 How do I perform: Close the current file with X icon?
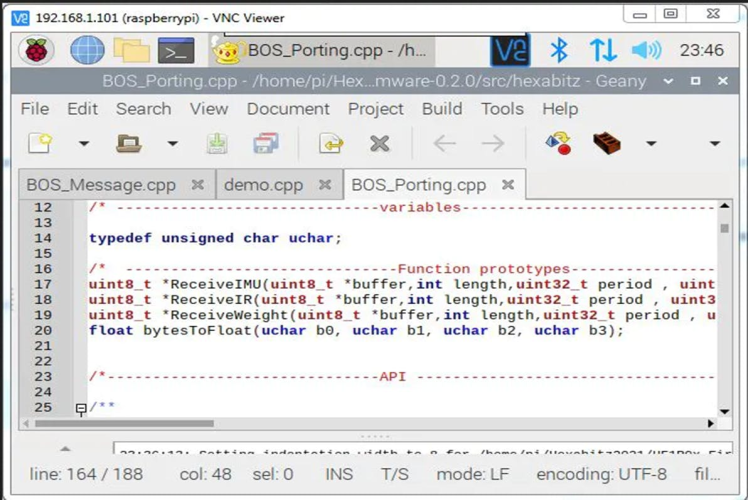point(379,144)
